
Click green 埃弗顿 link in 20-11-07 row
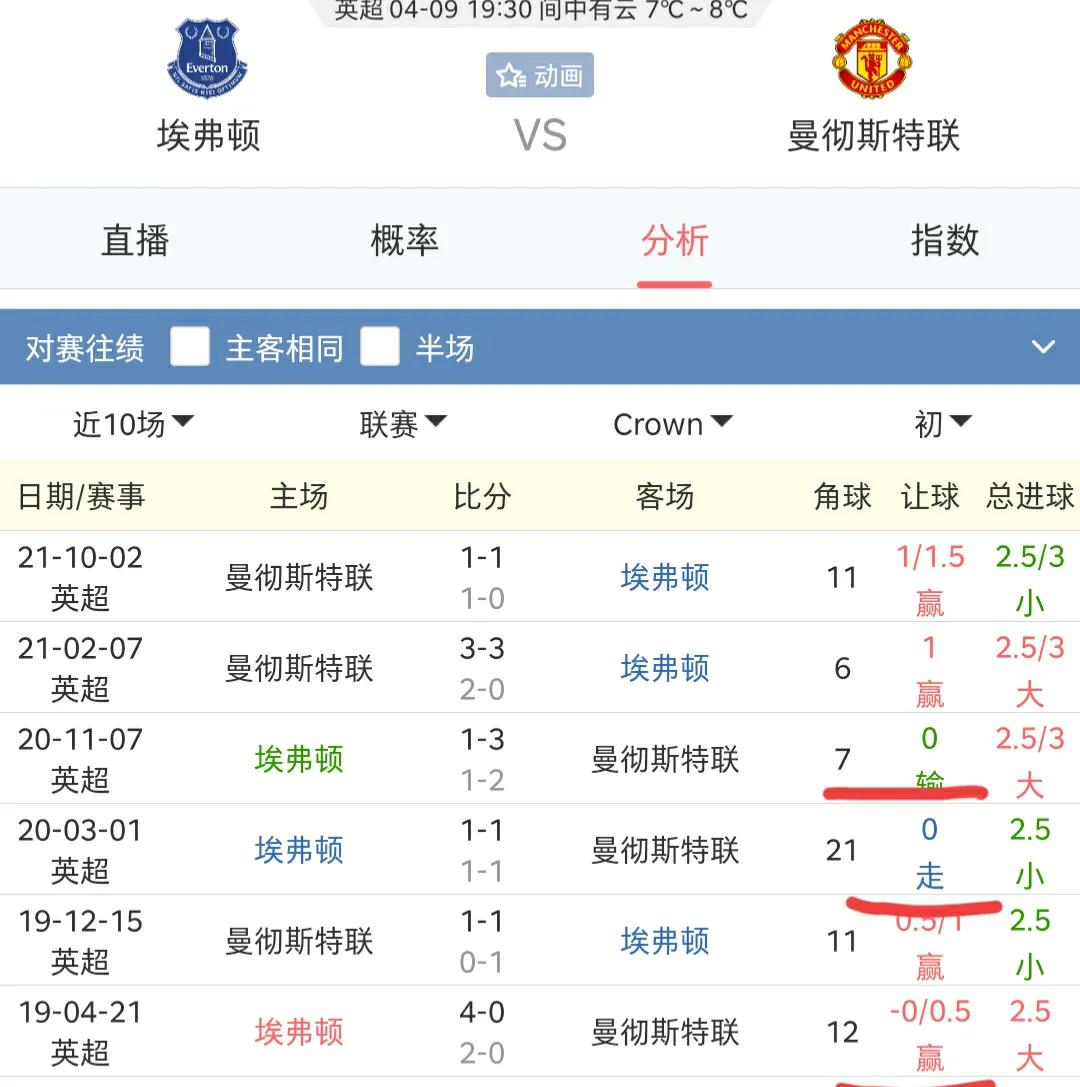(x=299, y=759)
